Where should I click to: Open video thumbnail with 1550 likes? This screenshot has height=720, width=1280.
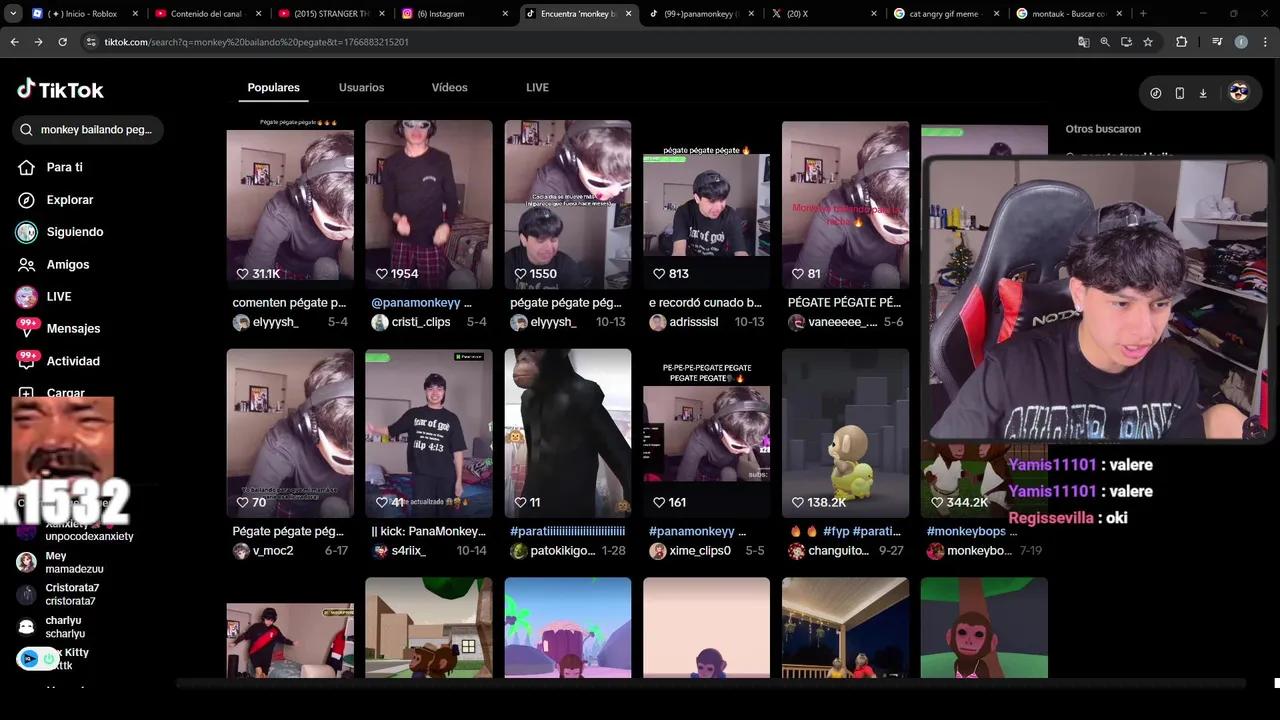point(567,204)
